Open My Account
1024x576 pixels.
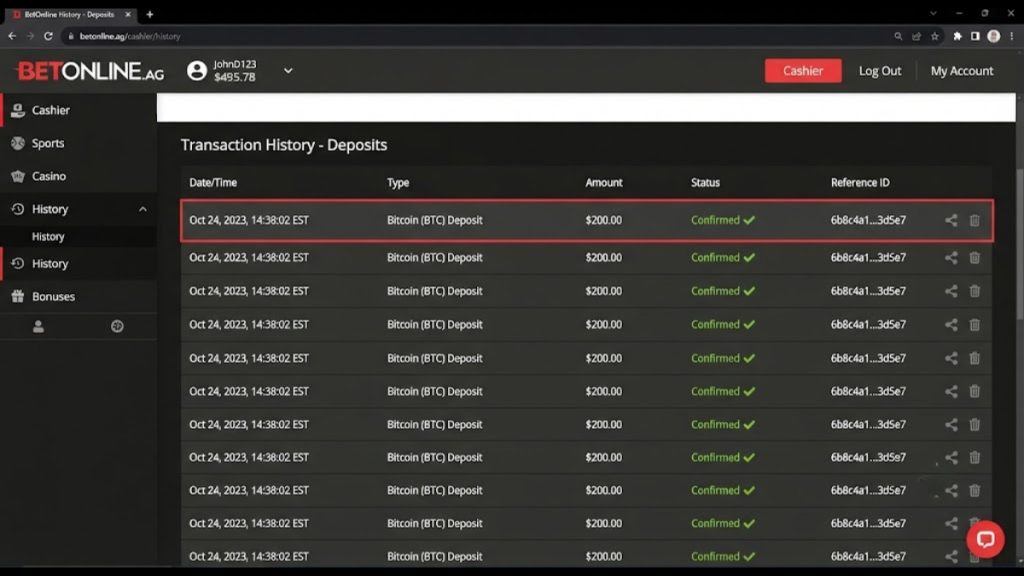[x=961, y=71]
